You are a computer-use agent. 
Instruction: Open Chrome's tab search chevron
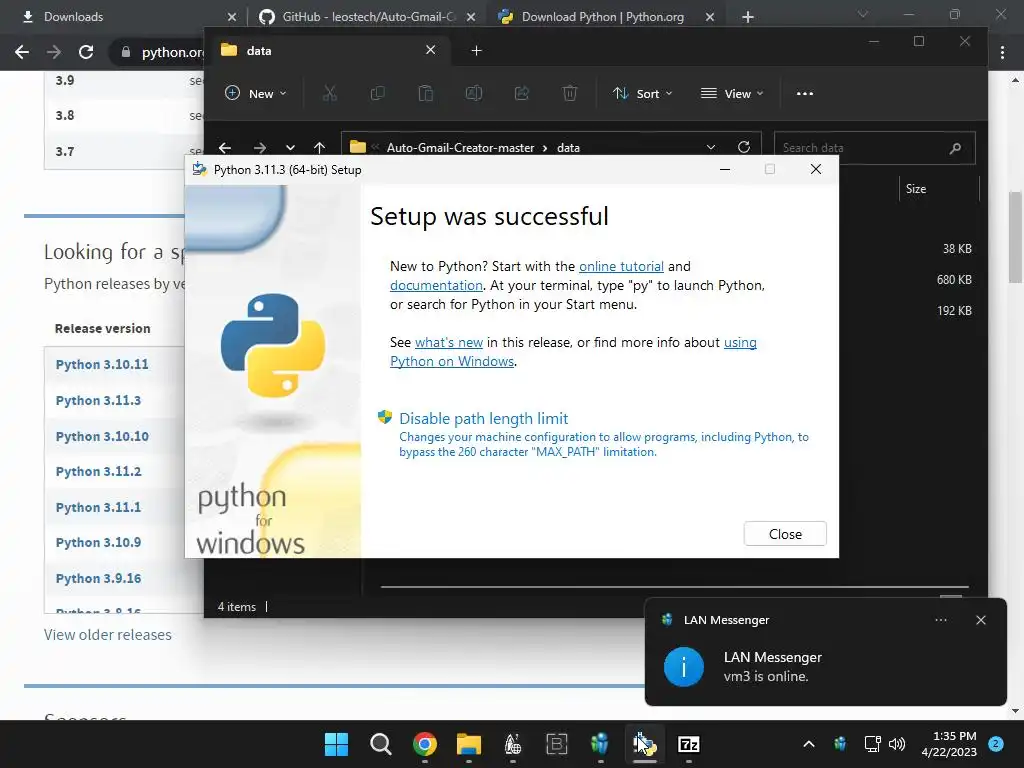(x=863, y=14)
